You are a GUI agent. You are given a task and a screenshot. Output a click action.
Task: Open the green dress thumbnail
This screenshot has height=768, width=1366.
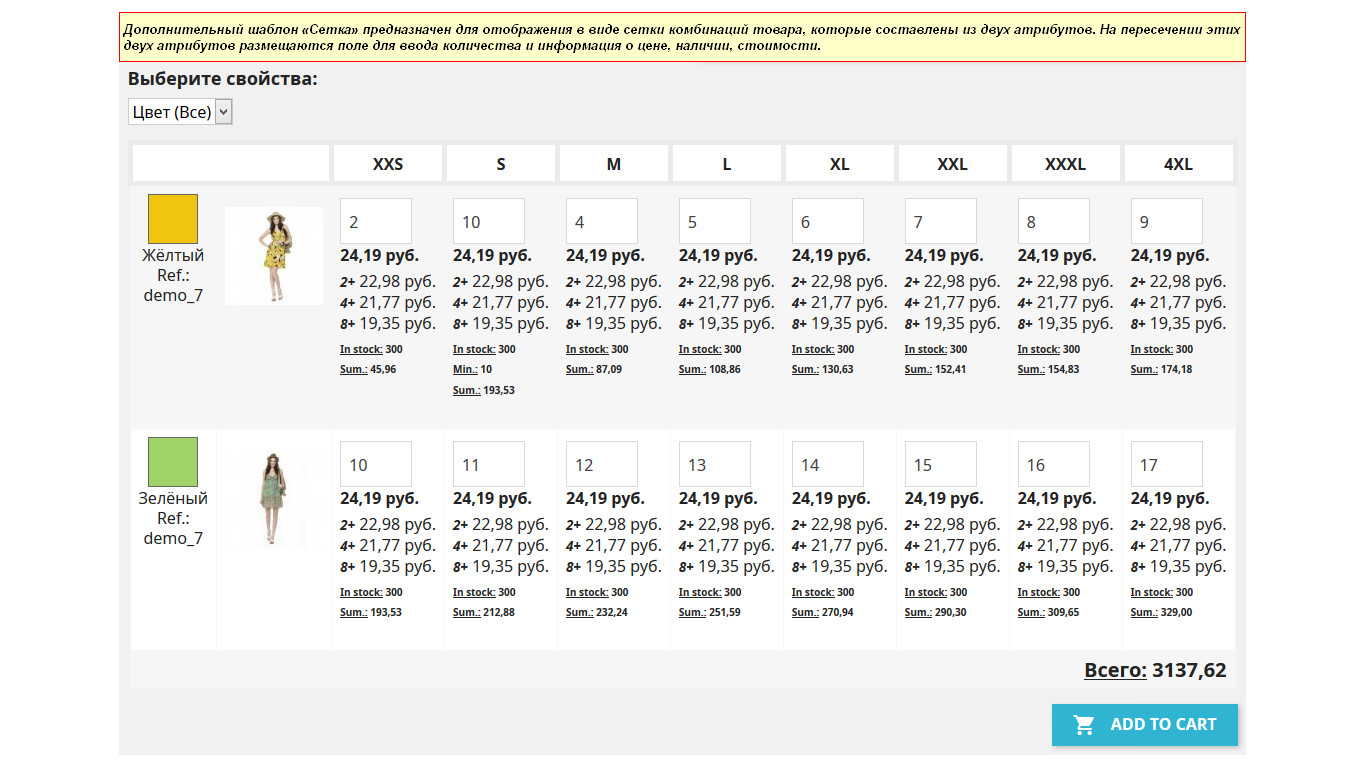coord(273,499)
